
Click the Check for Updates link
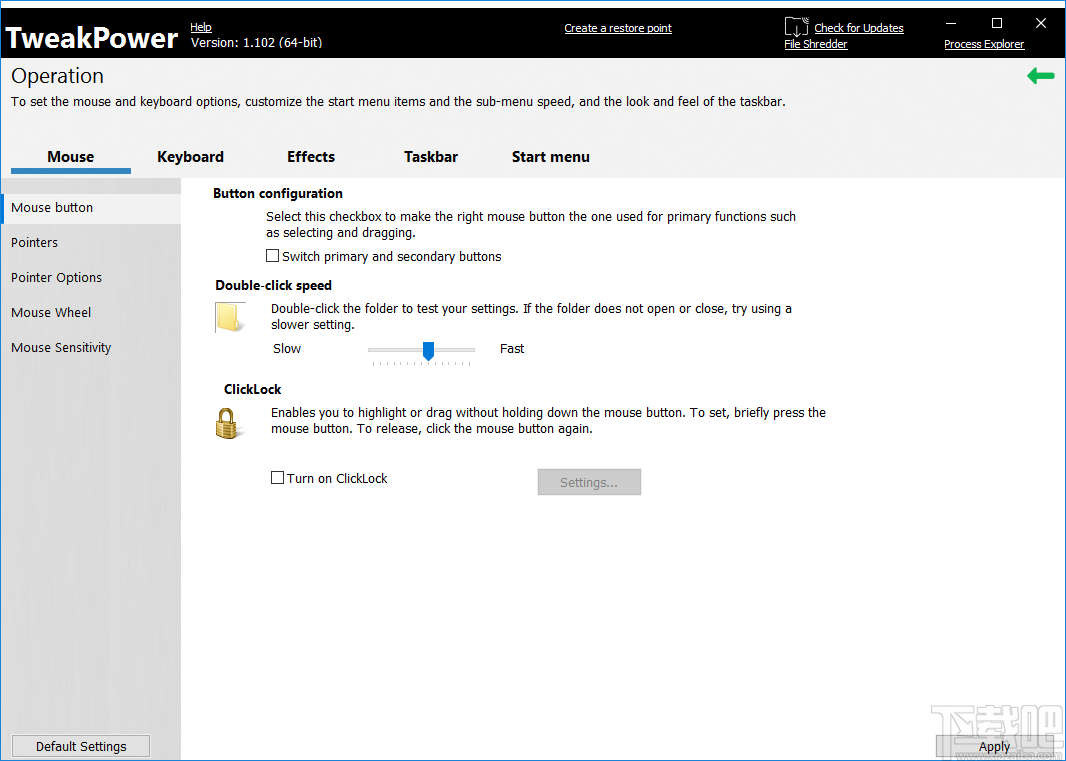[859, 28]
